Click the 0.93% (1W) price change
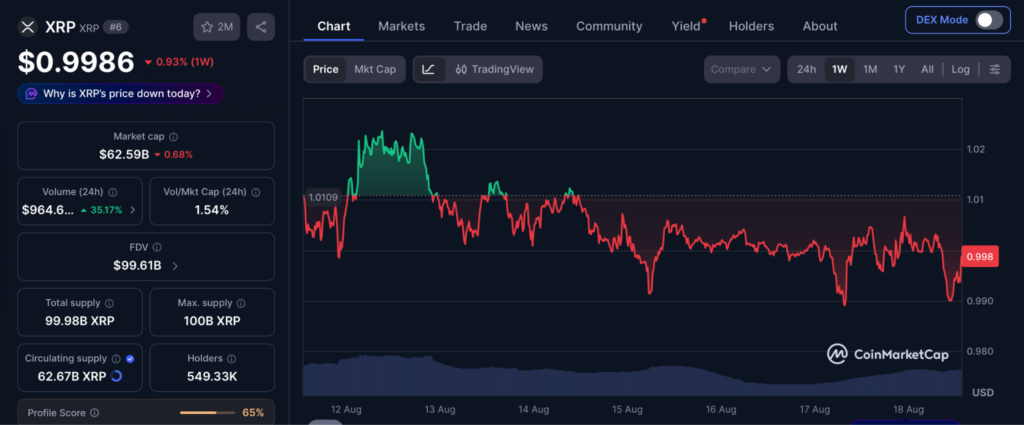1024x425 pixels. click(x=179, y=62)
